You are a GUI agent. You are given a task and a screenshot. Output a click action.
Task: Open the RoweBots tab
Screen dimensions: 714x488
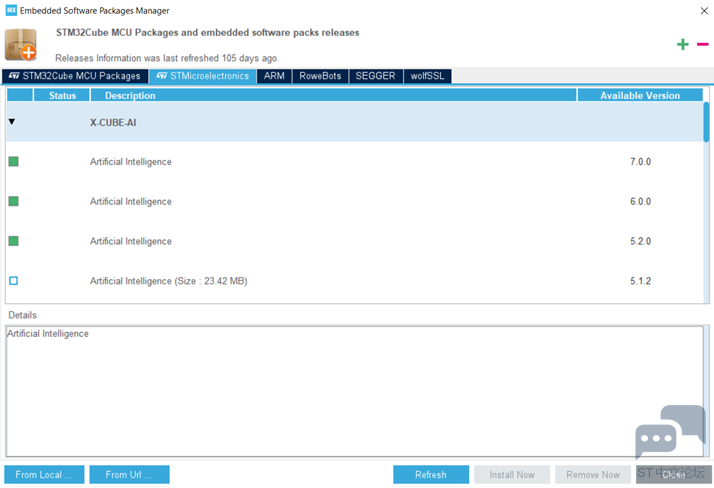click(x=320, y=76)
